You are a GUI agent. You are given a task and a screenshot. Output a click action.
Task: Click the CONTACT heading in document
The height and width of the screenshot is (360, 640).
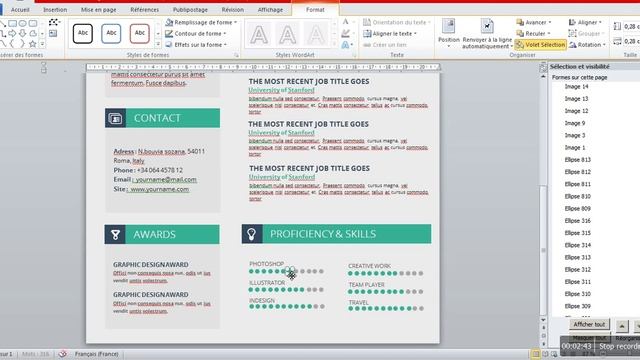[157, 118]
